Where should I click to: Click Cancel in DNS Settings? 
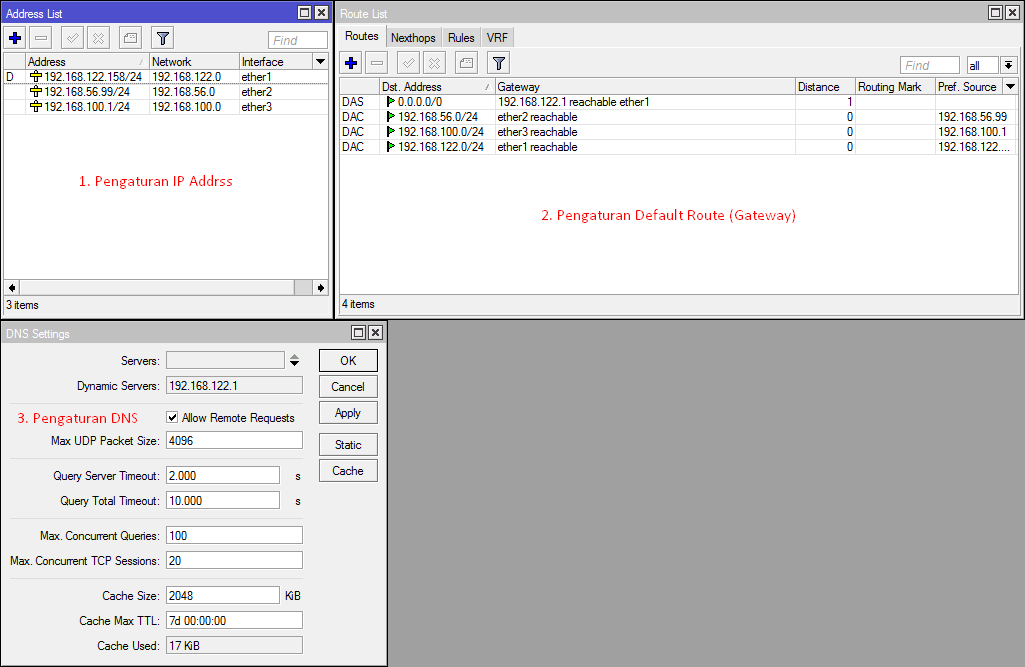[348, 386]
